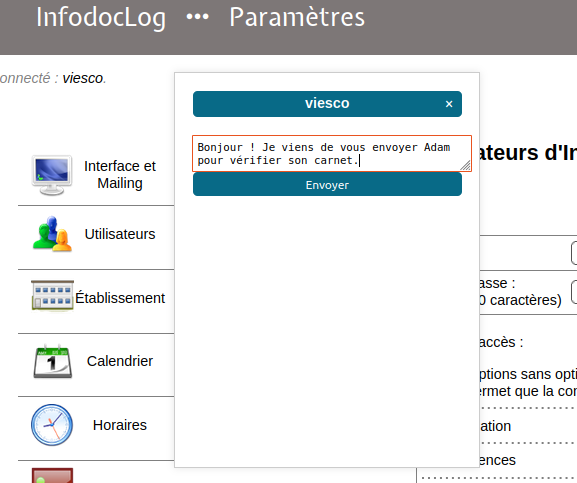
Task: Open the three-dots menu beside InfodocLog
Action: (198, 17)
